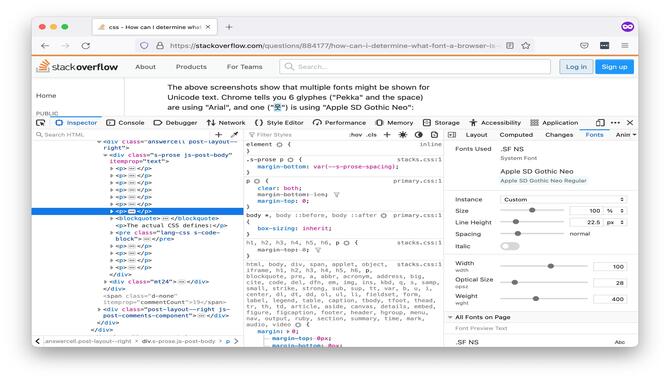Click the Stack Overflow search box

[x=415, y=67]
